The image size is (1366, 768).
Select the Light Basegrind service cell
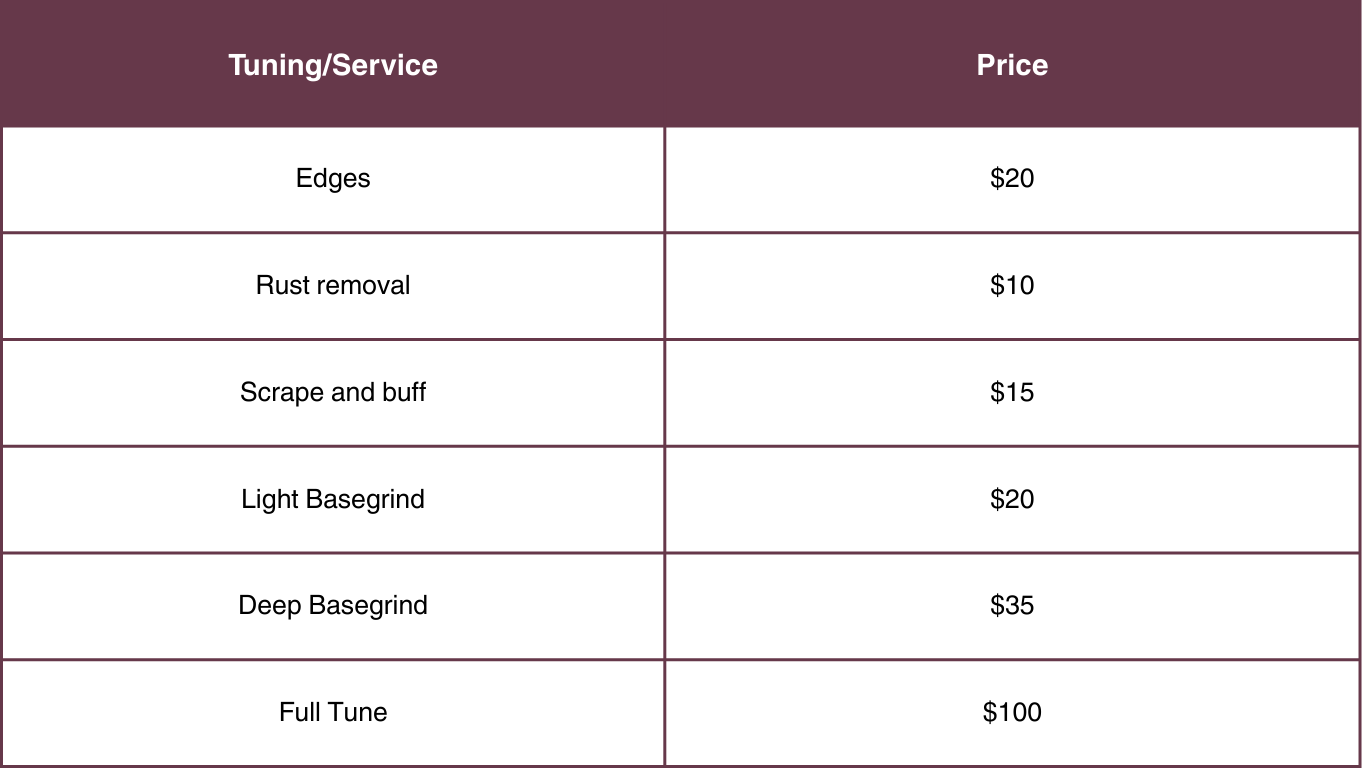pyautogui.click(x=333, y=499)
